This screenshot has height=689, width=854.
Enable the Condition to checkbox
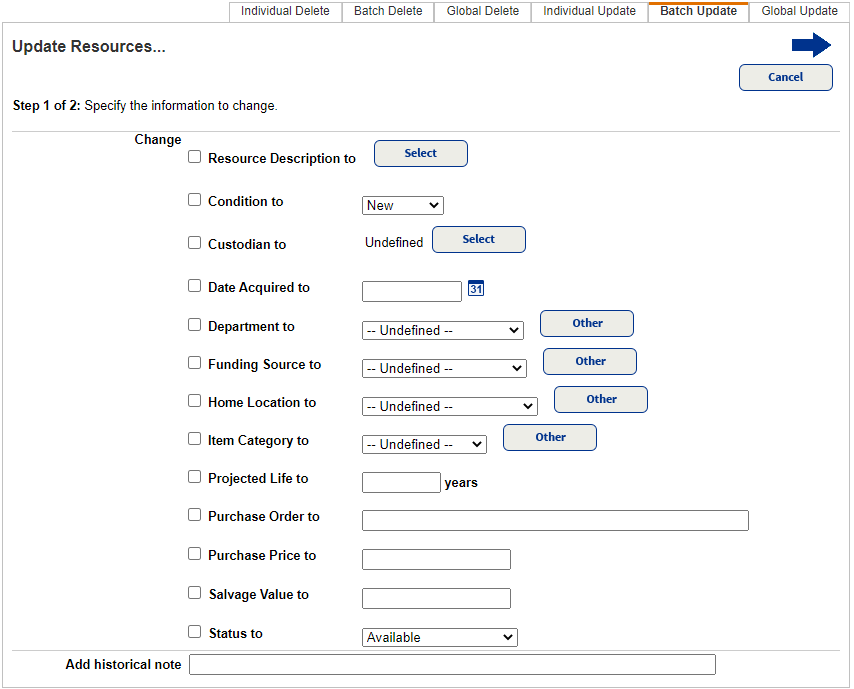tap(194, 199)
